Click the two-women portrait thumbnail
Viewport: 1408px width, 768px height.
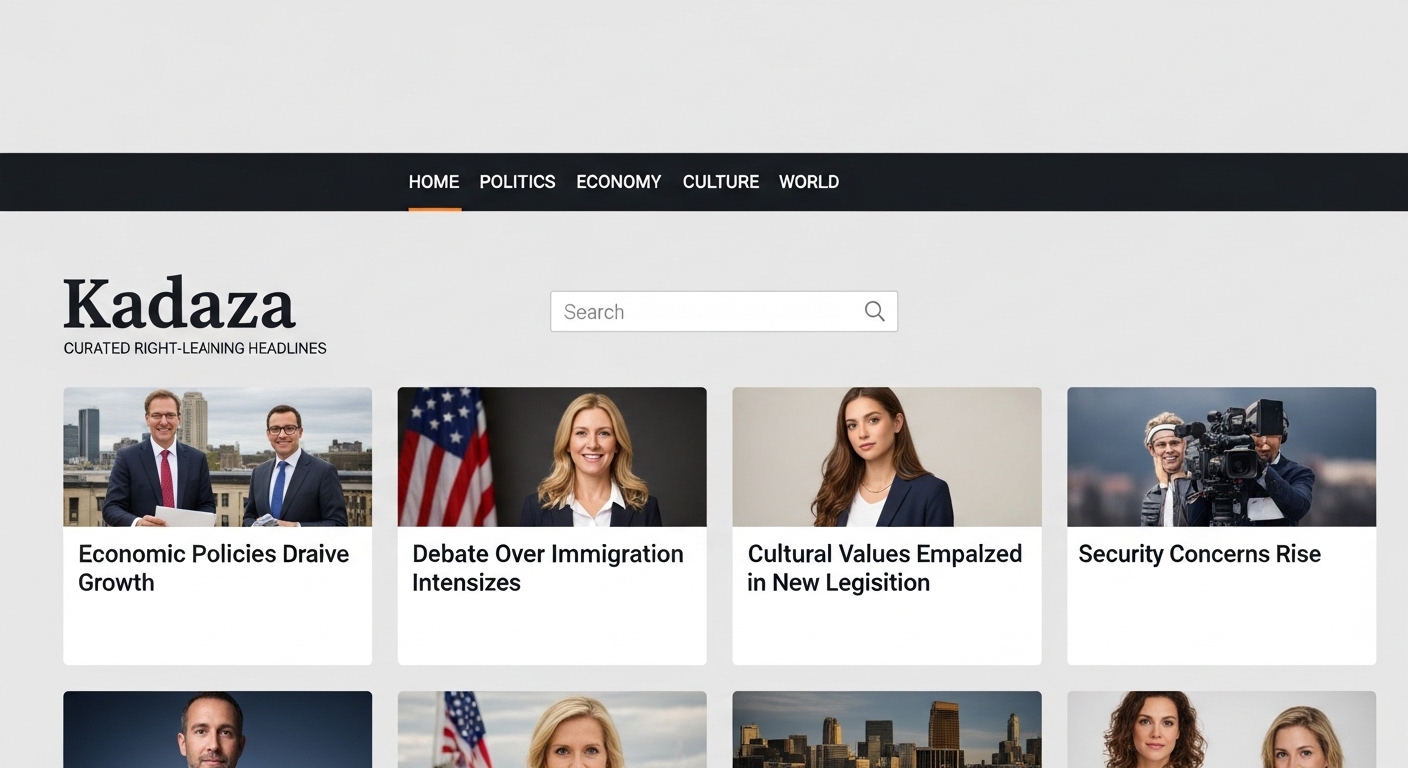point(1221,729)
